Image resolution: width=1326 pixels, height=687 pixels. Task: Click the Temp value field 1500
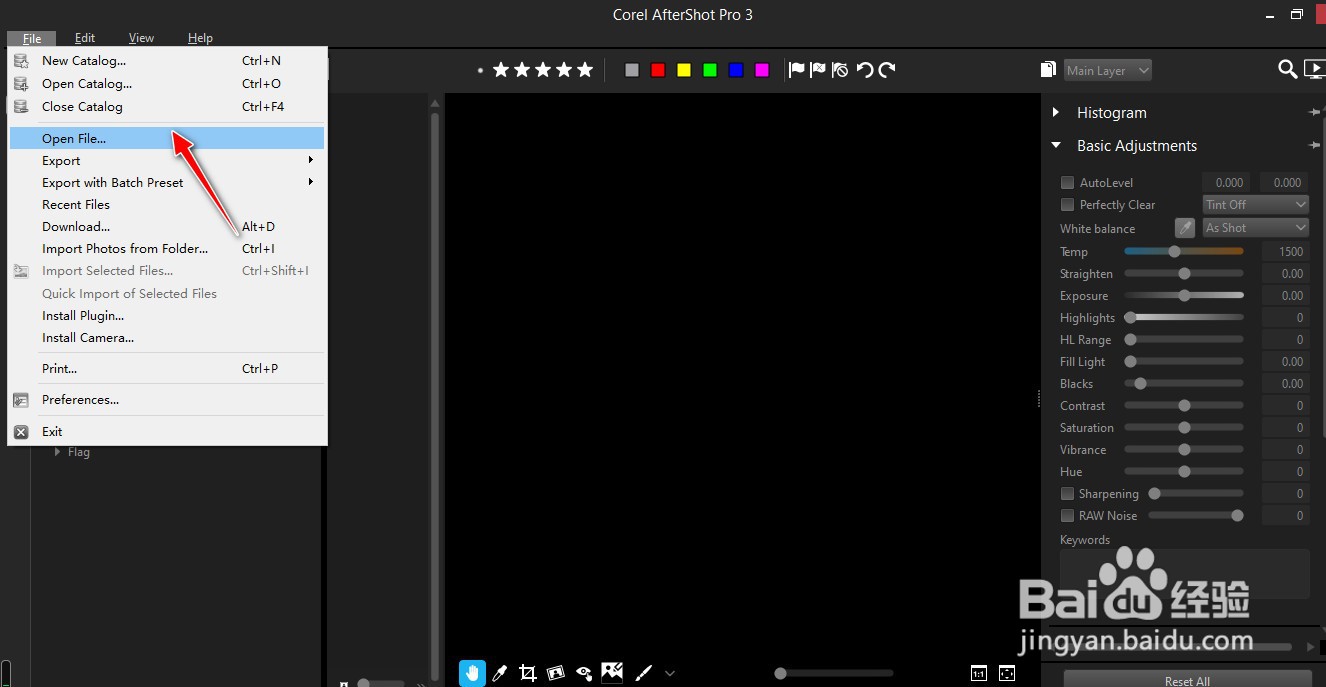tap(1285, 252)
